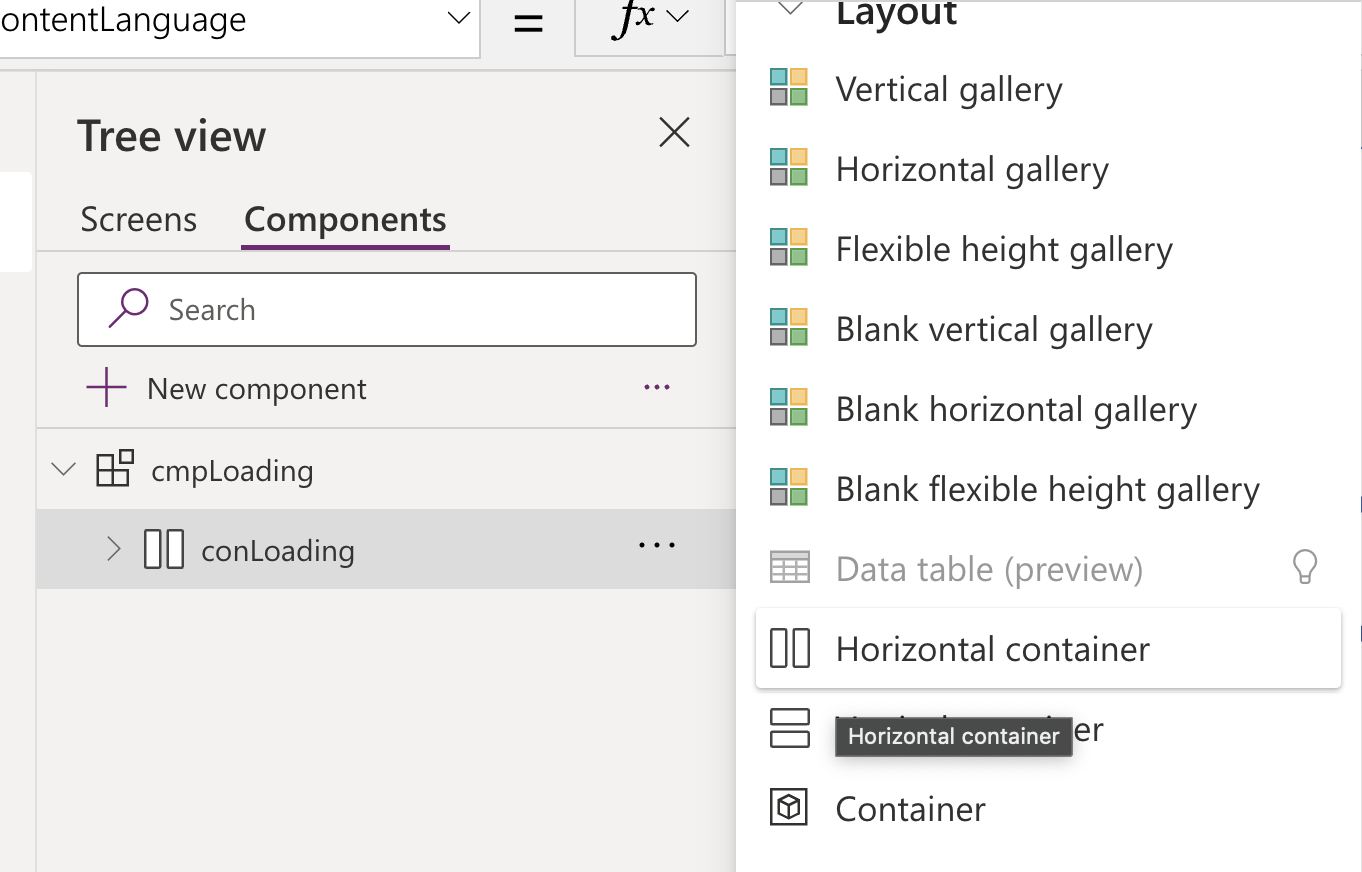Expand the conLoading container node
The width and height of the screenshot is (1362, 872).
[x=113, y=549]
